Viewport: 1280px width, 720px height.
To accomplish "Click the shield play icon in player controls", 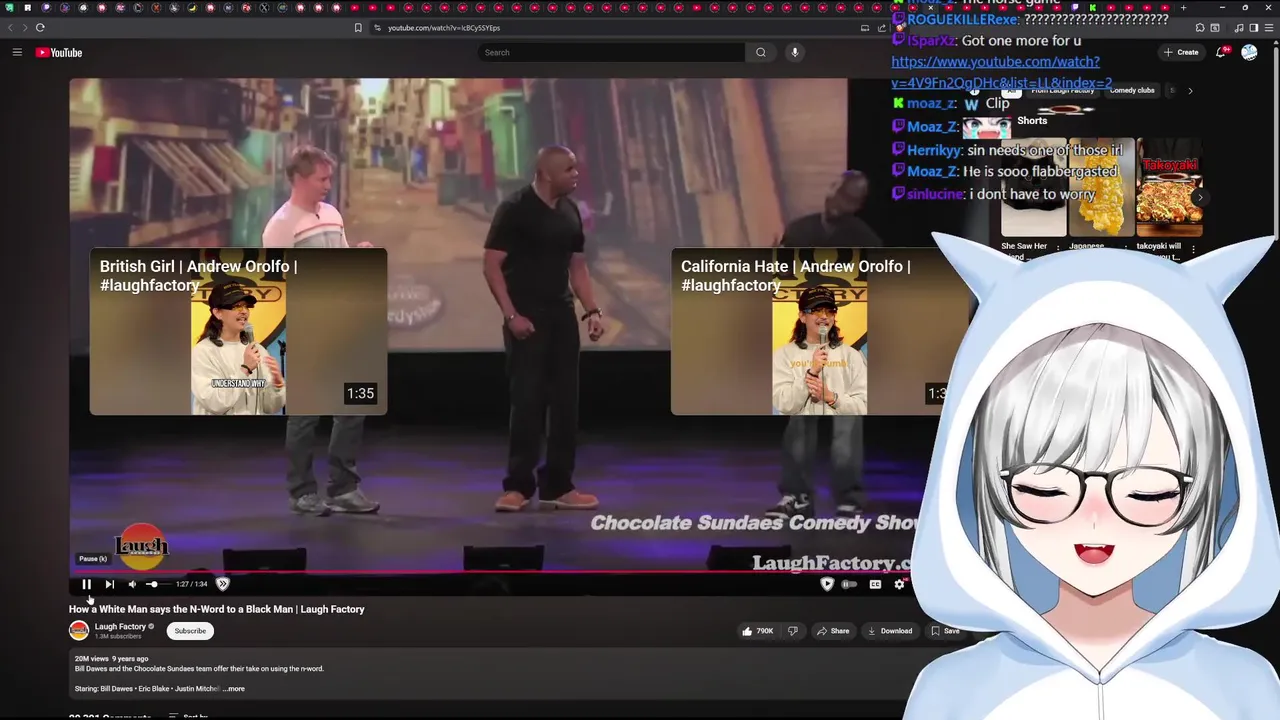I will pyautogui.click(x=827, y=584).
